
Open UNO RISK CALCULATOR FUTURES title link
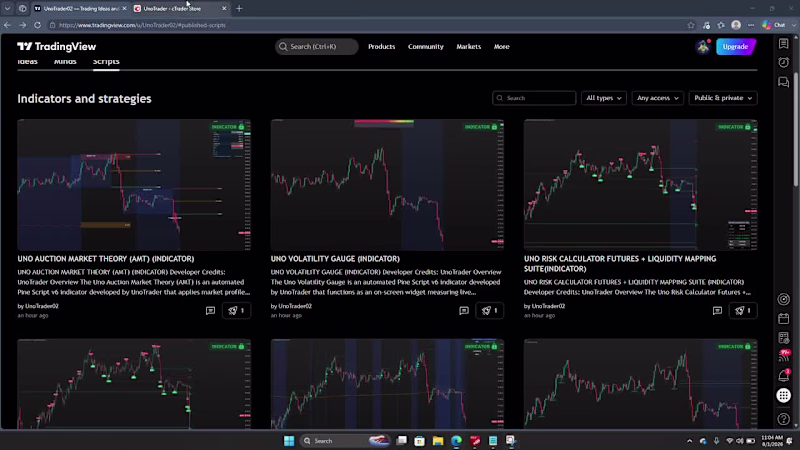[x=620, y=264]
